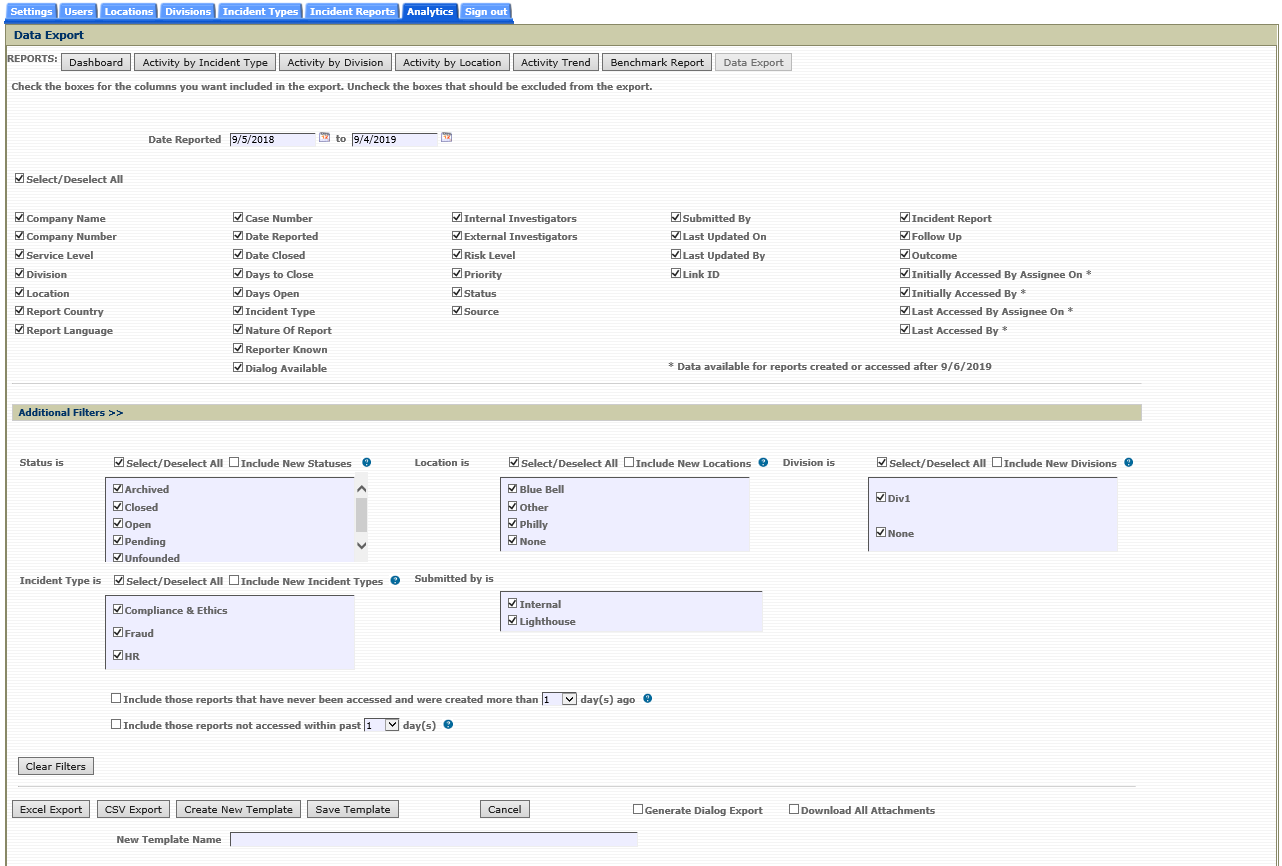Uncheck the Dialog Available column
This screenshot has height=866, width=1282.
coord(238,367)
